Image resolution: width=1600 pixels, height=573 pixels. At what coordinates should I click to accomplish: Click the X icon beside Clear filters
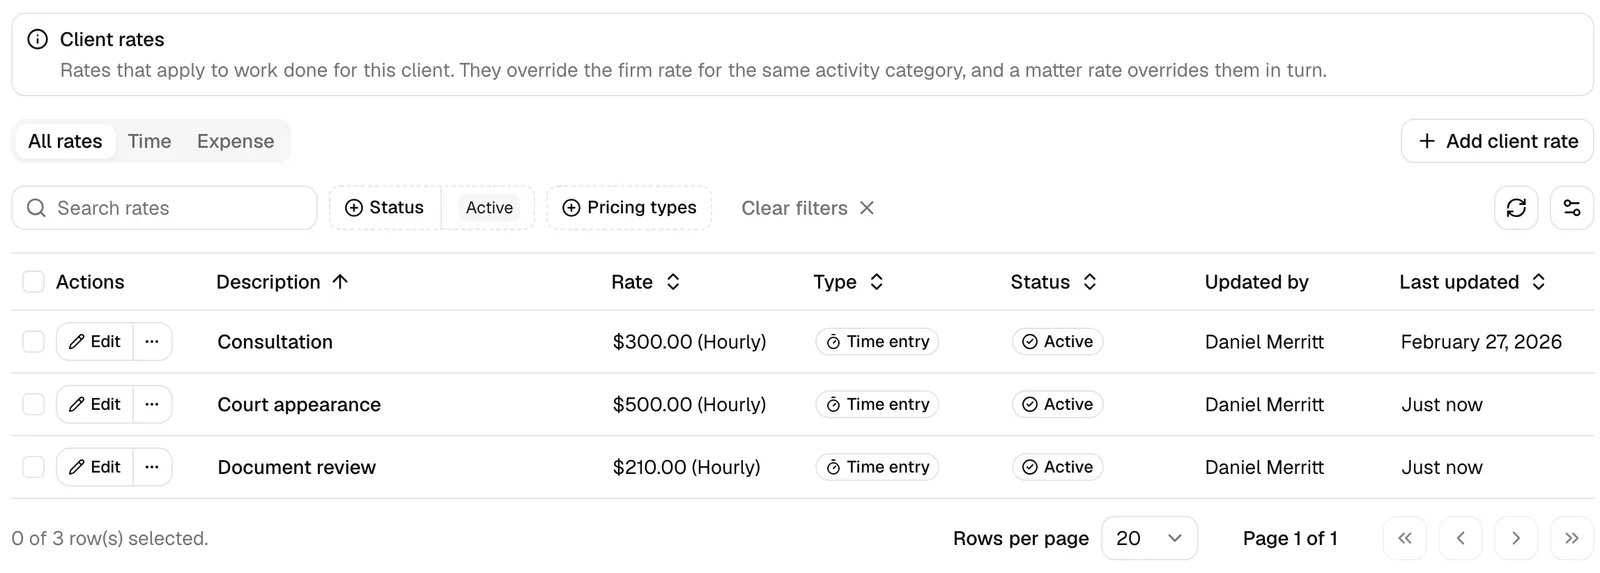coord(867,208)
